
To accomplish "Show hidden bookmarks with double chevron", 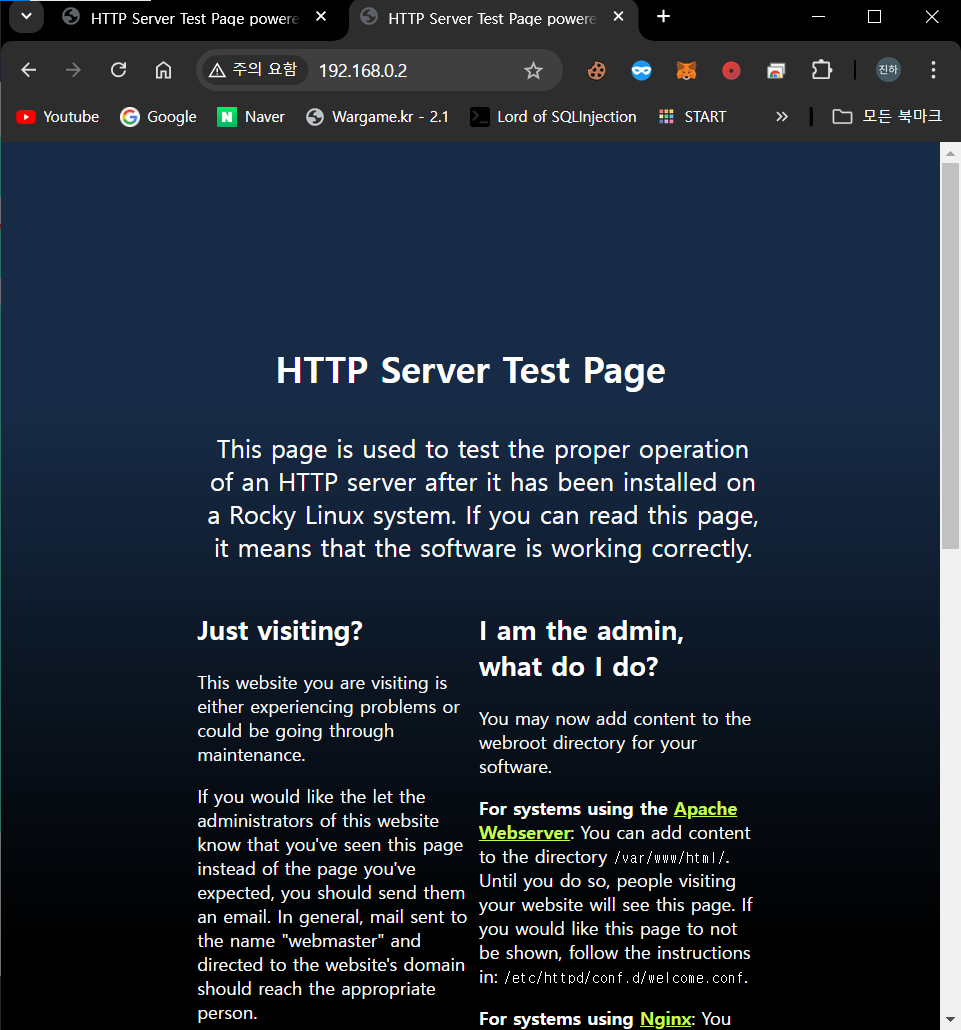I will (782, 117).
